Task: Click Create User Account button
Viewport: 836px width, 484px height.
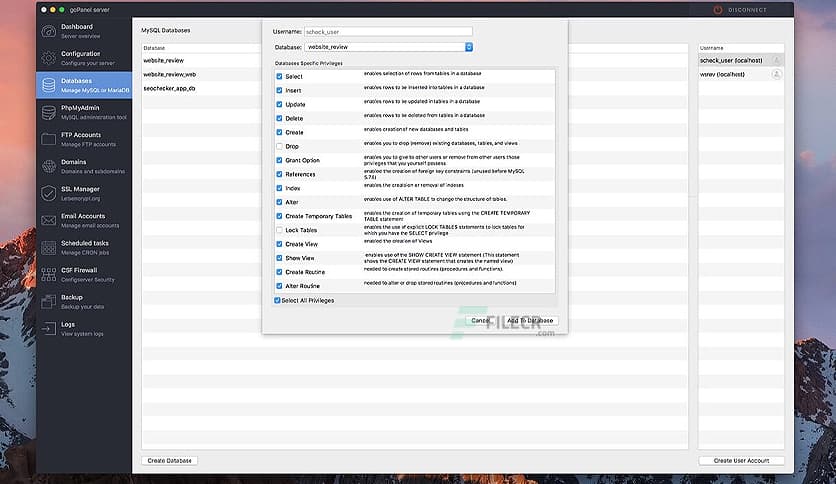Action: pos(741,461)
